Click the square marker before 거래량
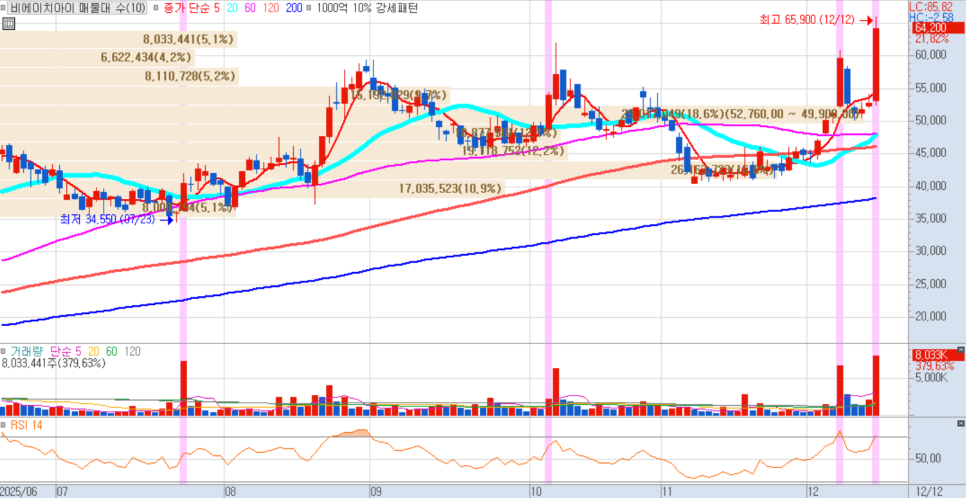The height and width of the screenshot is (498, 966). pyautogui.click(x=4, y=351)
